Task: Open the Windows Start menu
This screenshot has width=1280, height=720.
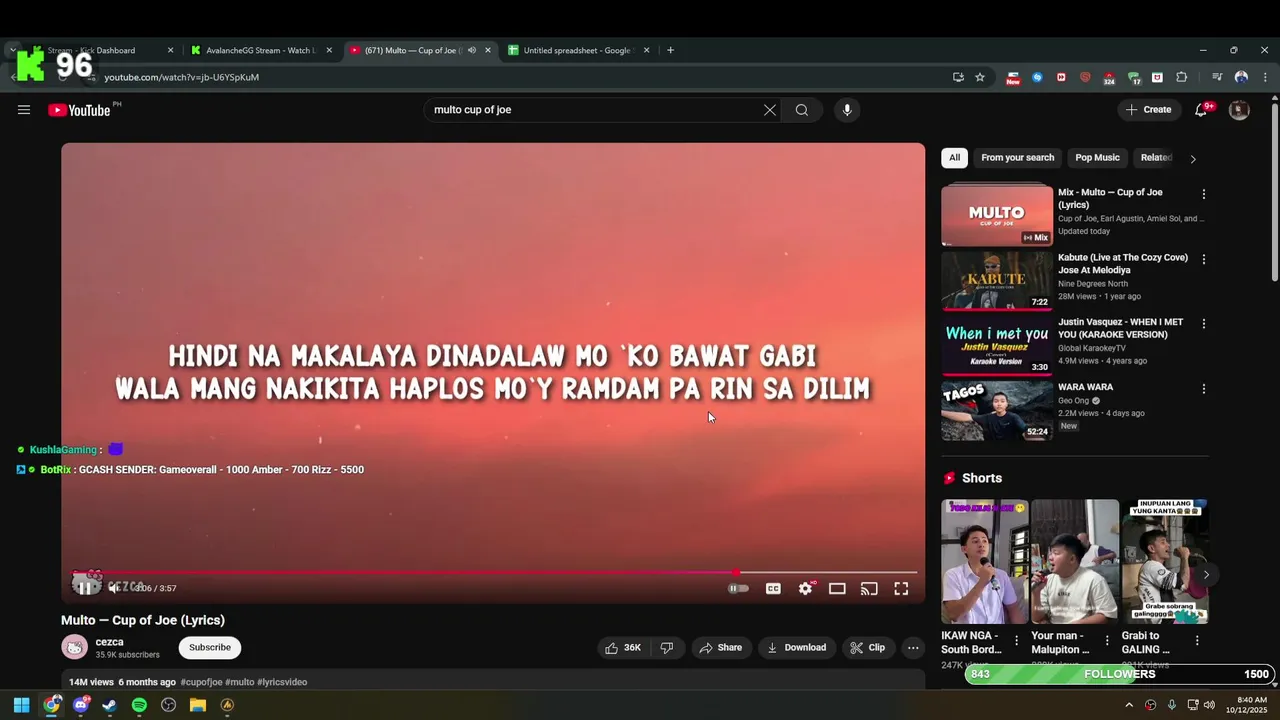Action: coord(21,705)
